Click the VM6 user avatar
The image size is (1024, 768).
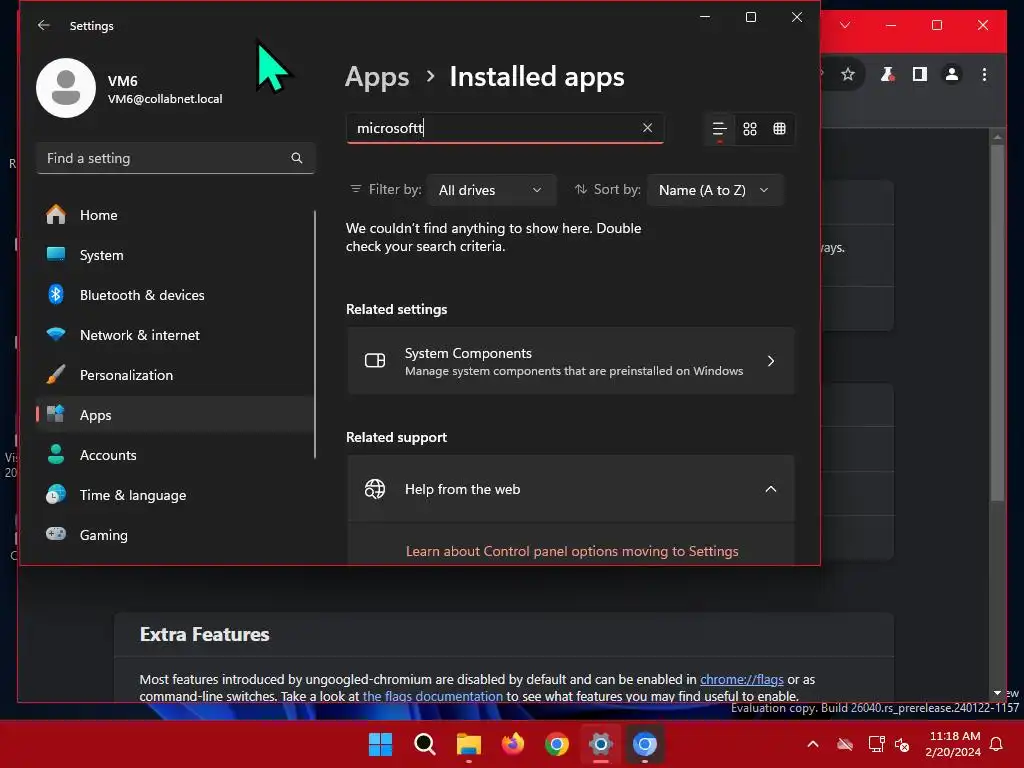(66, 88)
